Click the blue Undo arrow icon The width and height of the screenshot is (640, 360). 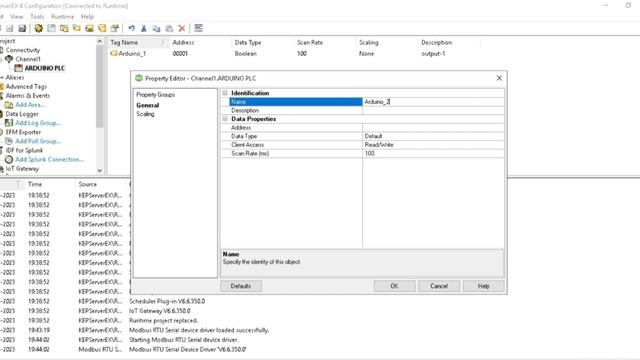[x=131, y=28]
